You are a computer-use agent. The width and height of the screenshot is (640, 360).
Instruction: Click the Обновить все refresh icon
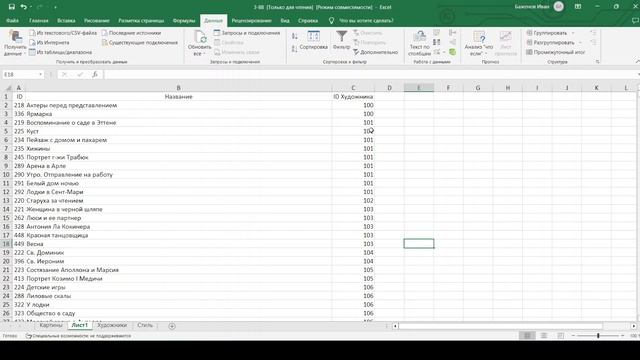[200, 37]
